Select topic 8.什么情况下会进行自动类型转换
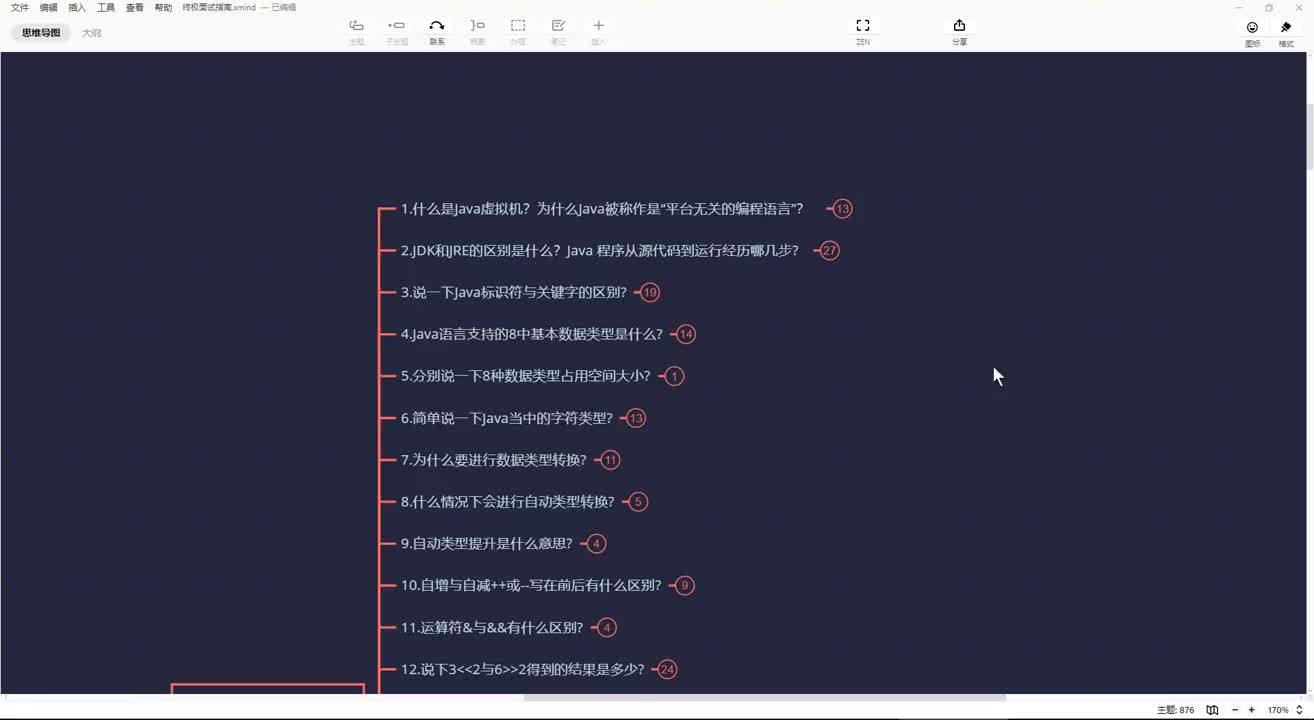 pos(508,502)
